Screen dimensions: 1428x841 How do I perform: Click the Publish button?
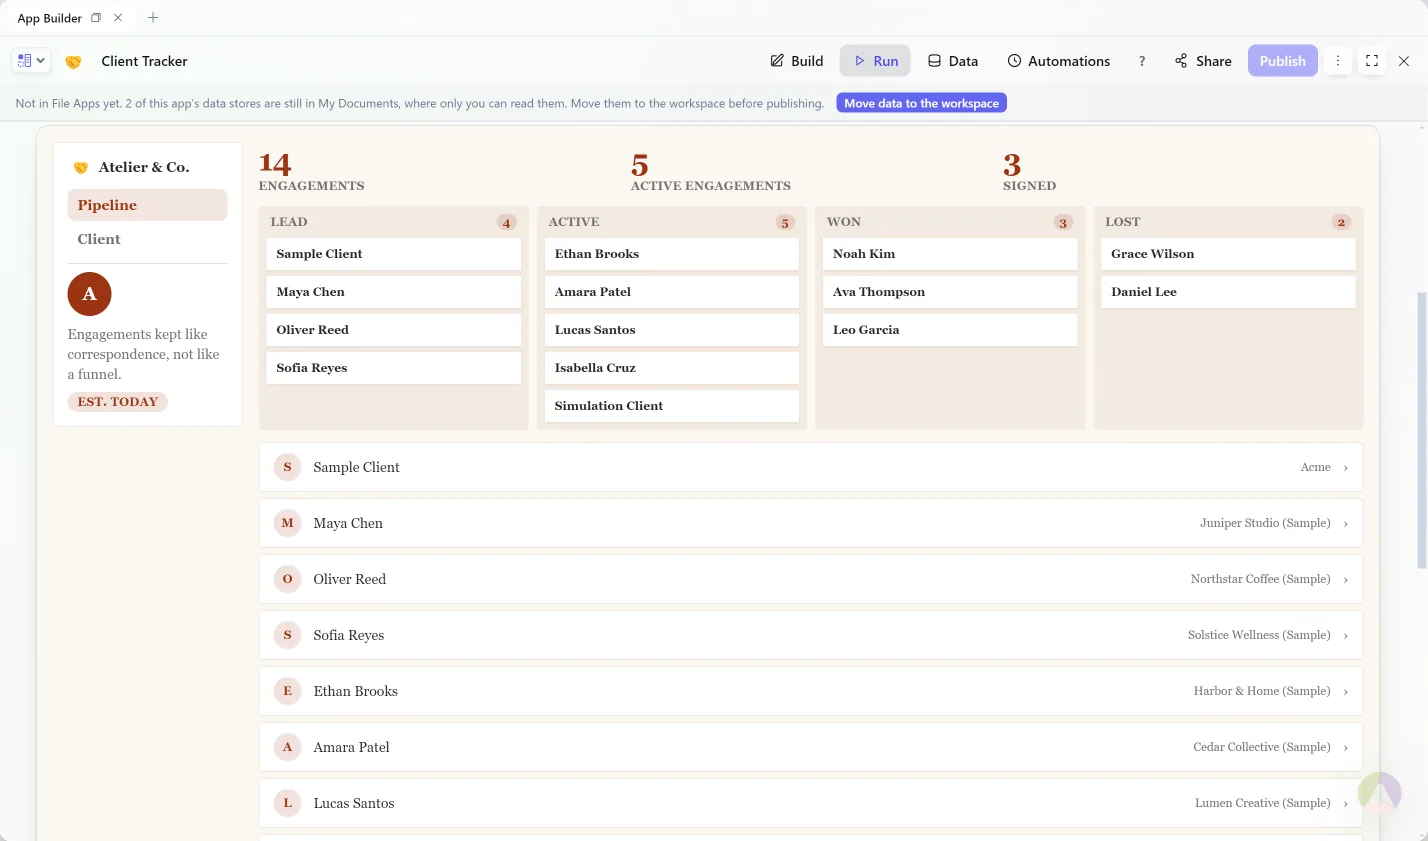(x=1283, y=61)
